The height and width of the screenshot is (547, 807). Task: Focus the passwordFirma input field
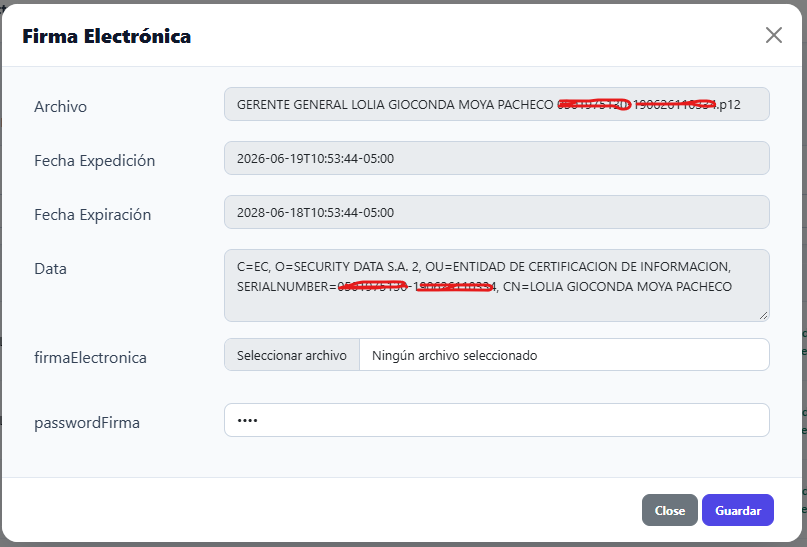(x=497, y=420)
